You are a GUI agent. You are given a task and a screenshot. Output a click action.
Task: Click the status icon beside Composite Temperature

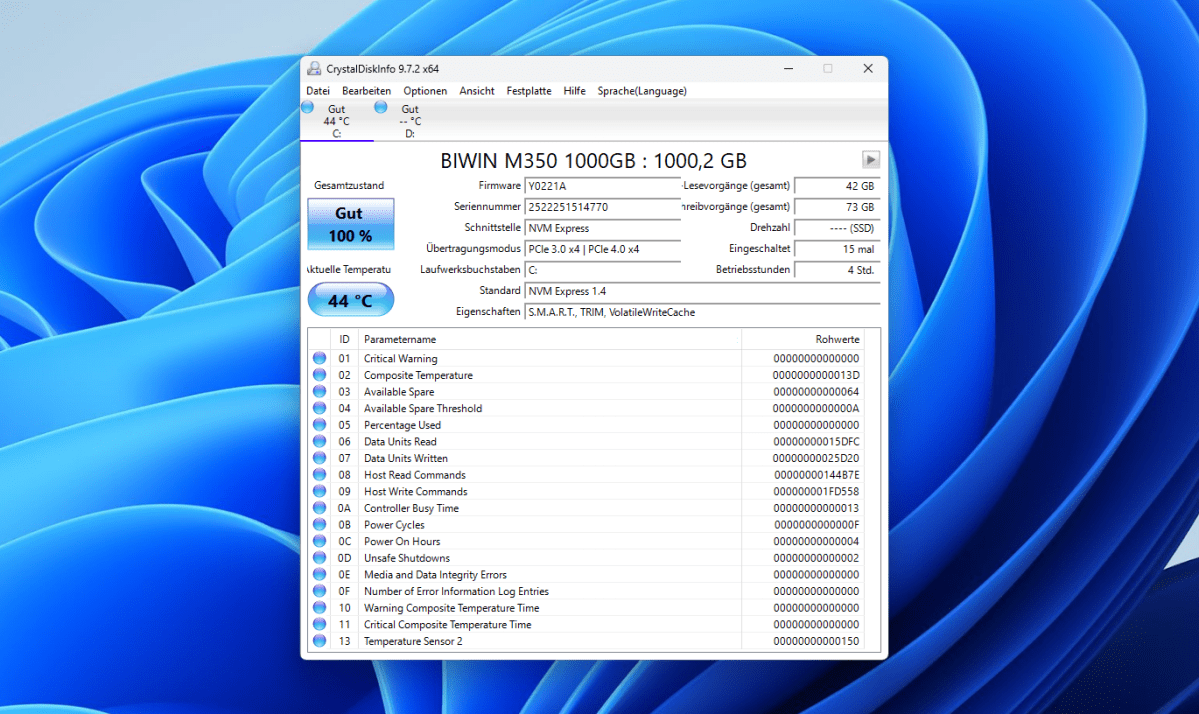(x=320, y=375)
